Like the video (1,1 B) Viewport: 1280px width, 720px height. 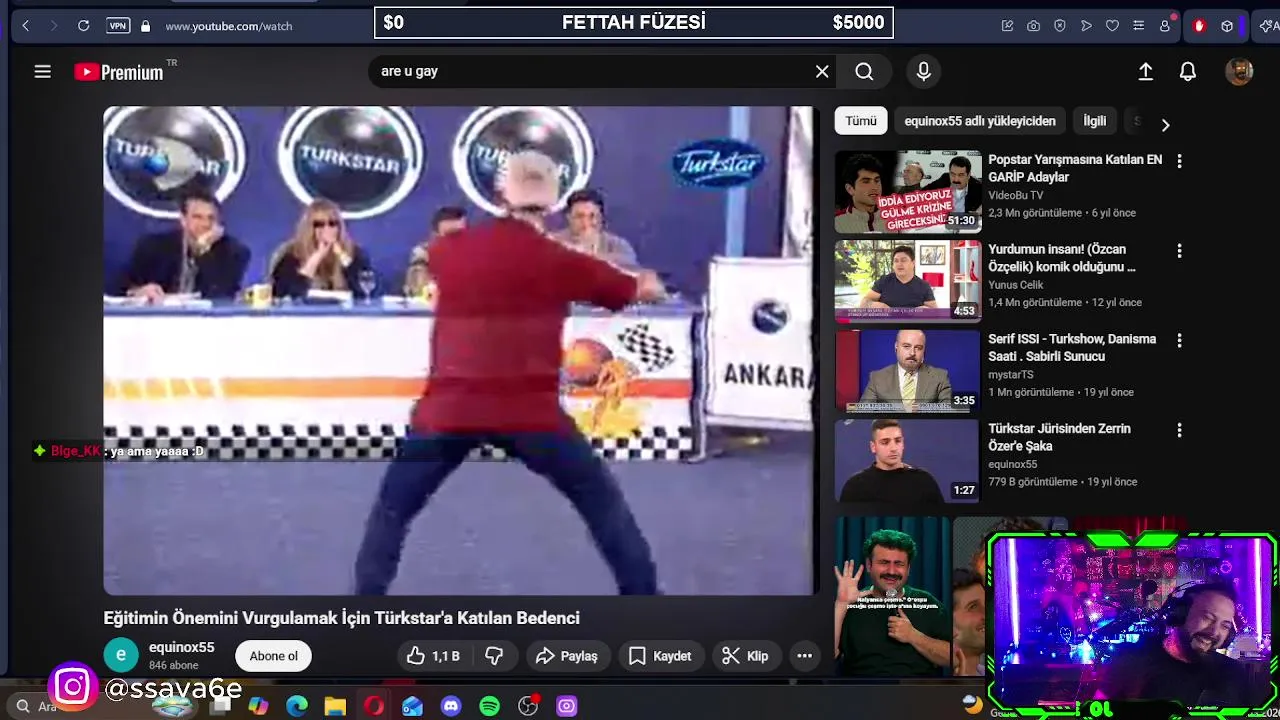(x=434, y=656)
